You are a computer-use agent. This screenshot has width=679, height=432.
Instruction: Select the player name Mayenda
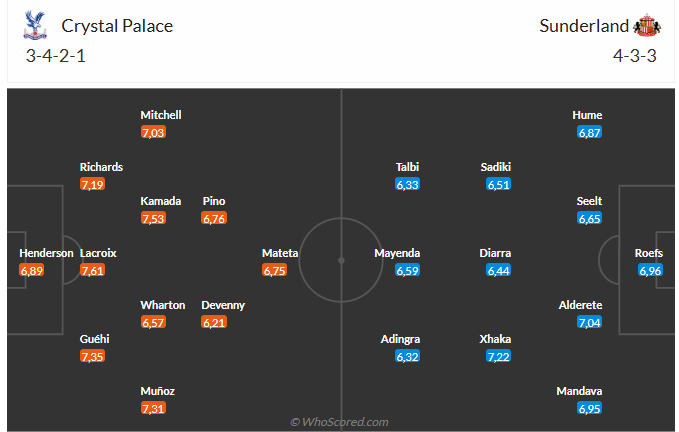[397, 253]
